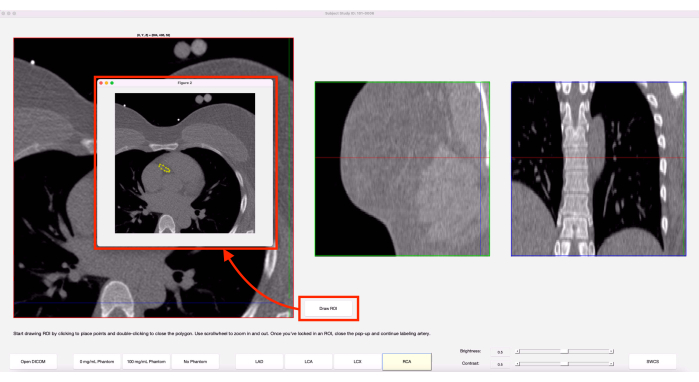The height and width of the screenshot is (382, 699).
Task: Adjust the Brightness slider handle
Action: [564, 351]
